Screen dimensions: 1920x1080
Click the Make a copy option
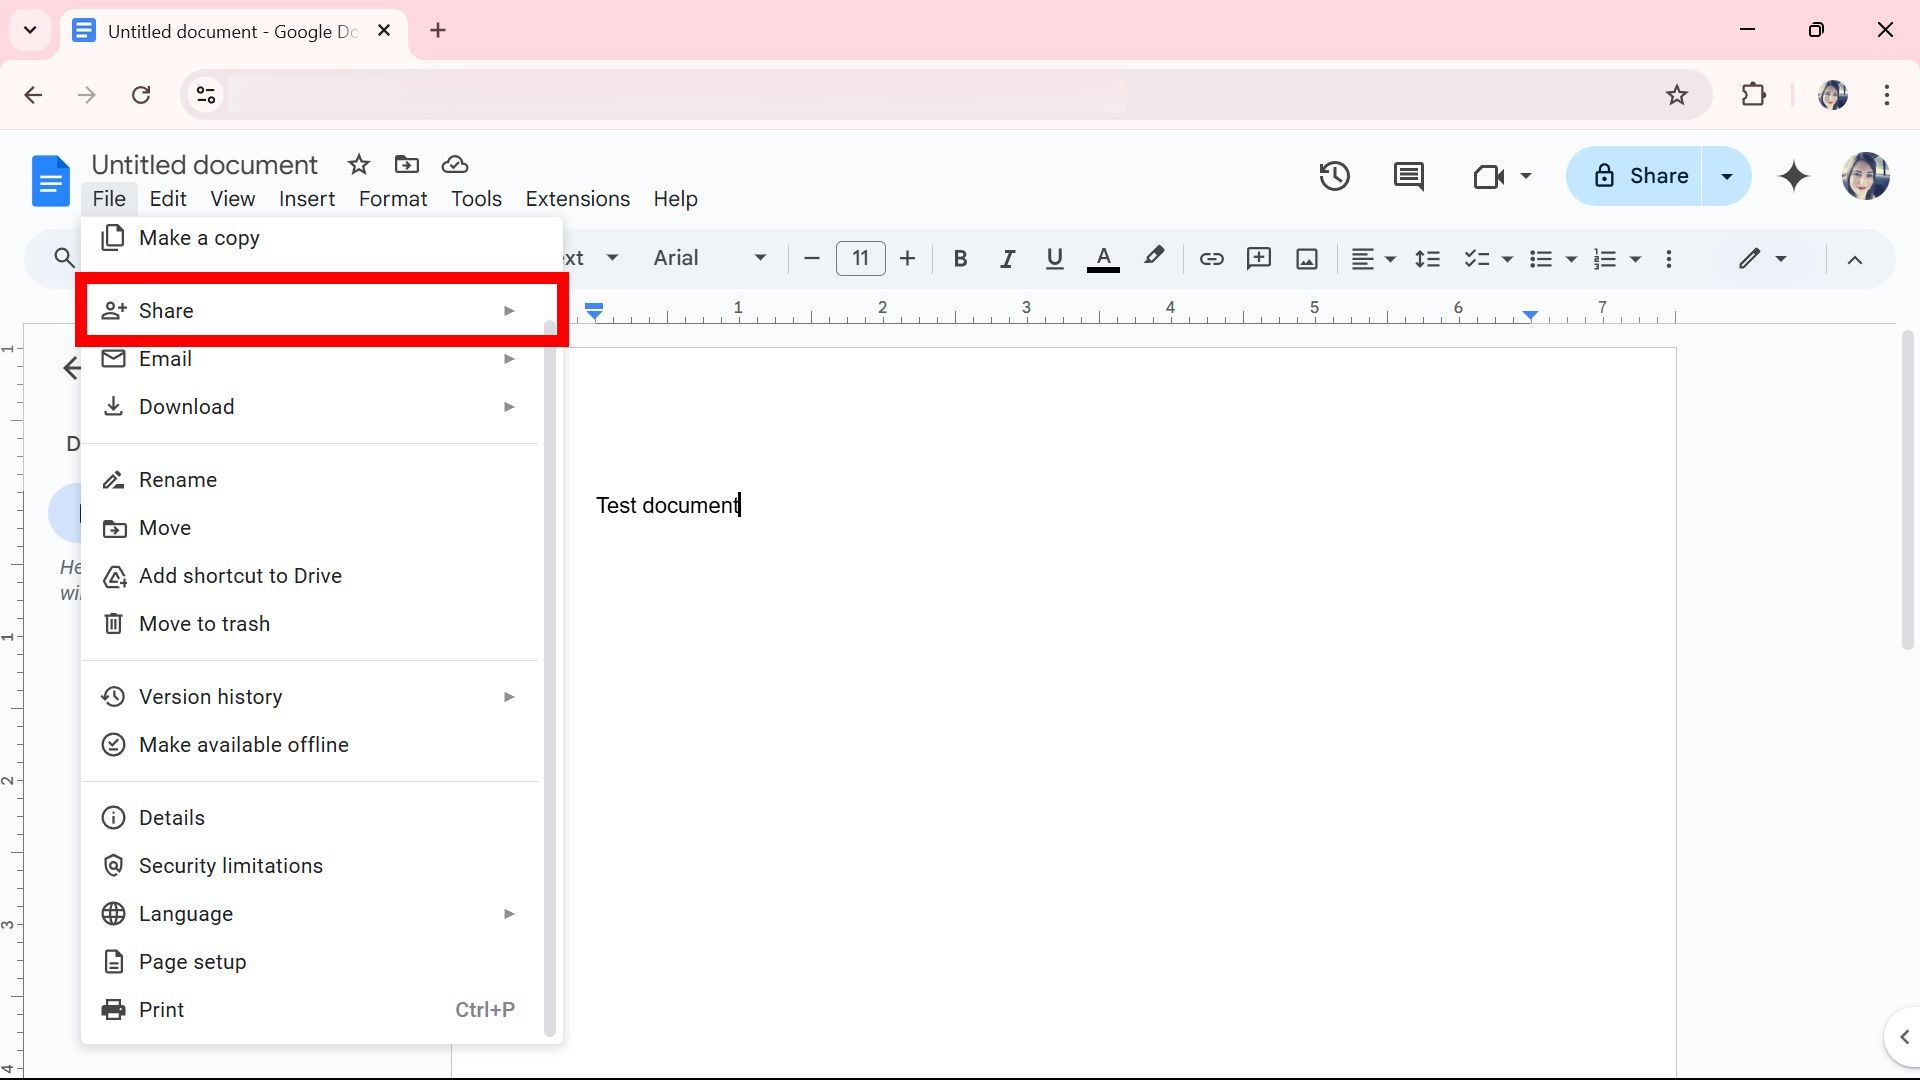coord(199,237)
